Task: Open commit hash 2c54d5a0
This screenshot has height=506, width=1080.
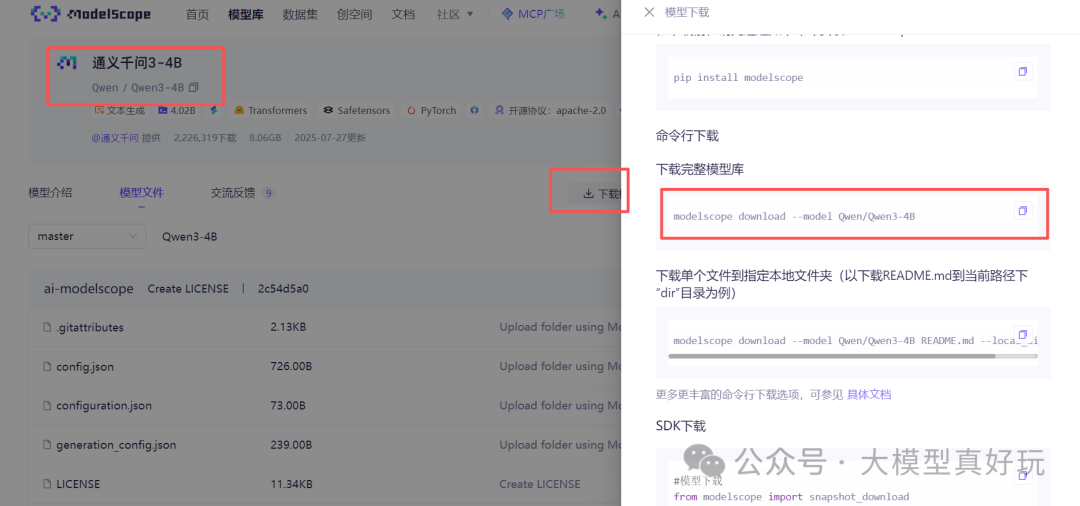Action: pos(283,289)
